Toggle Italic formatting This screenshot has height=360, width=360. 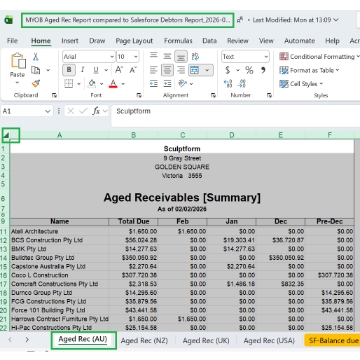point(82,70)
